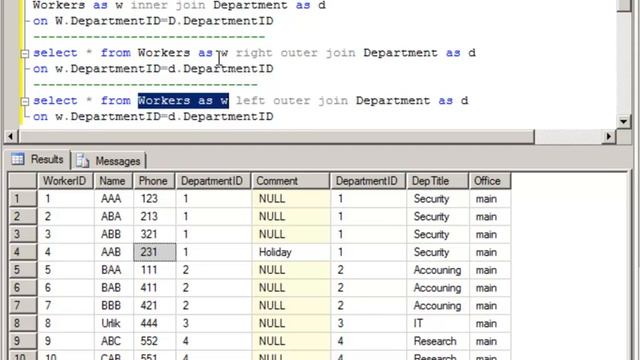Click the Name cell BAA

pyautogui.click(x=114, y=270)
